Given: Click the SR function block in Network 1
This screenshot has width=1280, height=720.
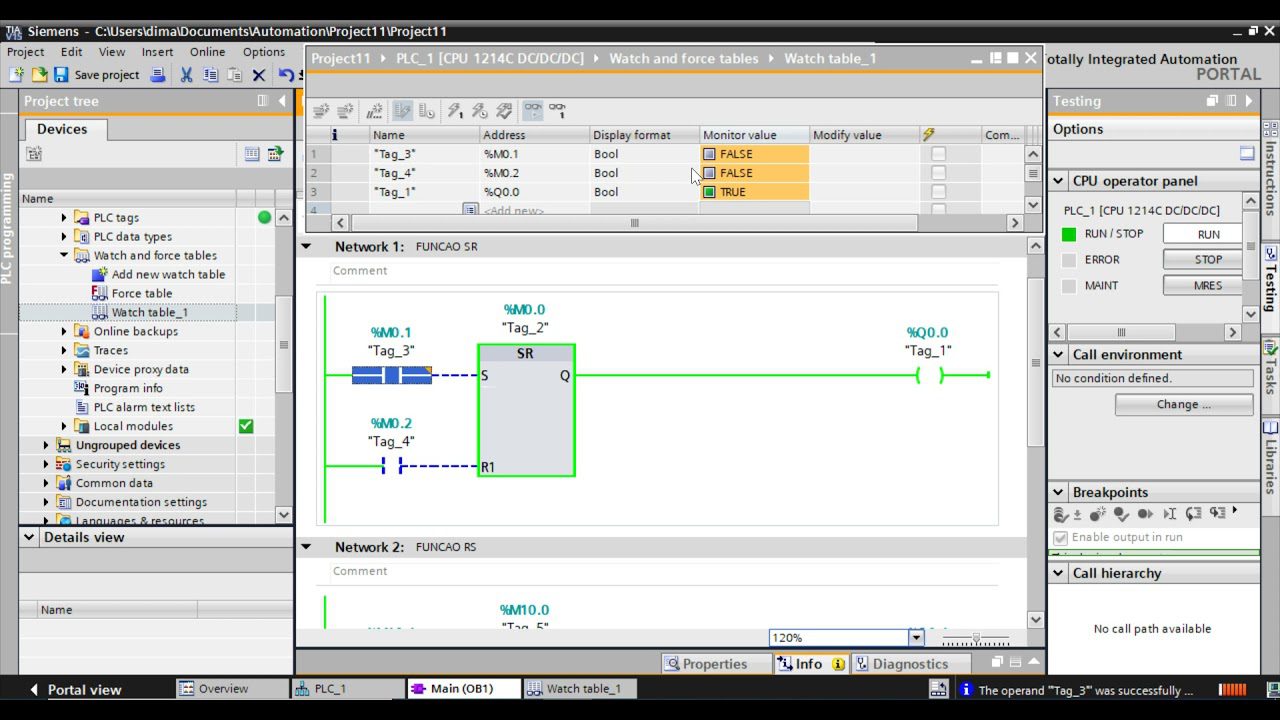Looking at the screenshot, I should click(526, 410).
